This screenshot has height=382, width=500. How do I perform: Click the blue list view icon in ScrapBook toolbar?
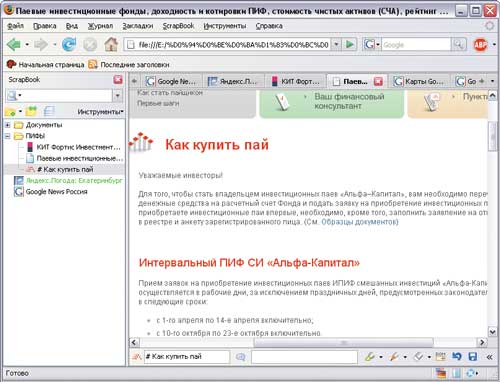pos(49,111)
